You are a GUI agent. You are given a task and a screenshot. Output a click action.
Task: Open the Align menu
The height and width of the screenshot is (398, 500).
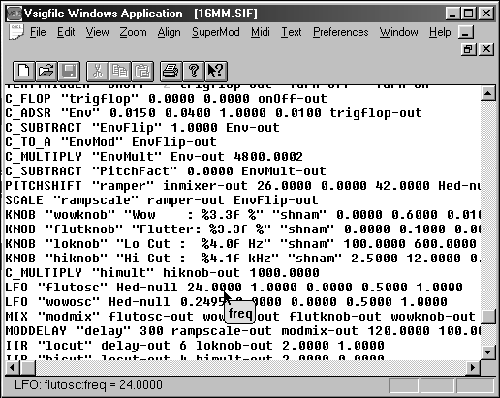pos(169,32)
